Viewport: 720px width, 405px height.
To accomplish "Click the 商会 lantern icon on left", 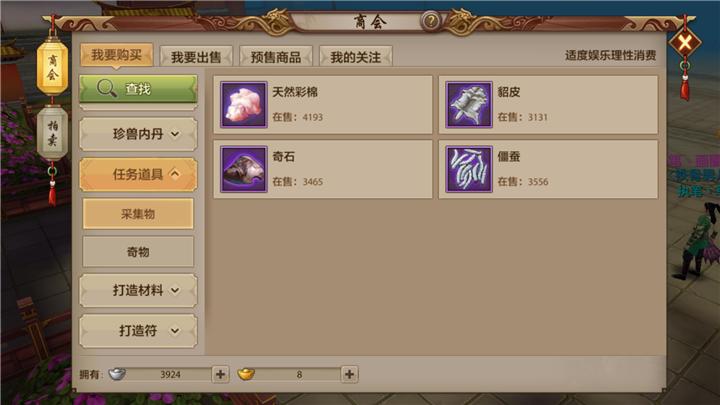I will 52,68.
